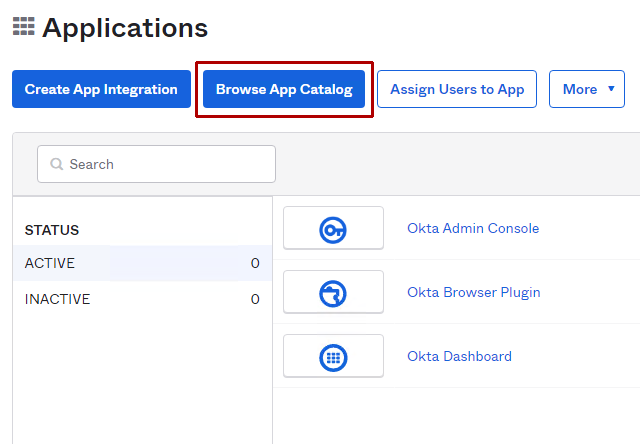This screenshot has height=444, width=640.
Task: Click the ACTIVE status count number
Action: point(255,263)
